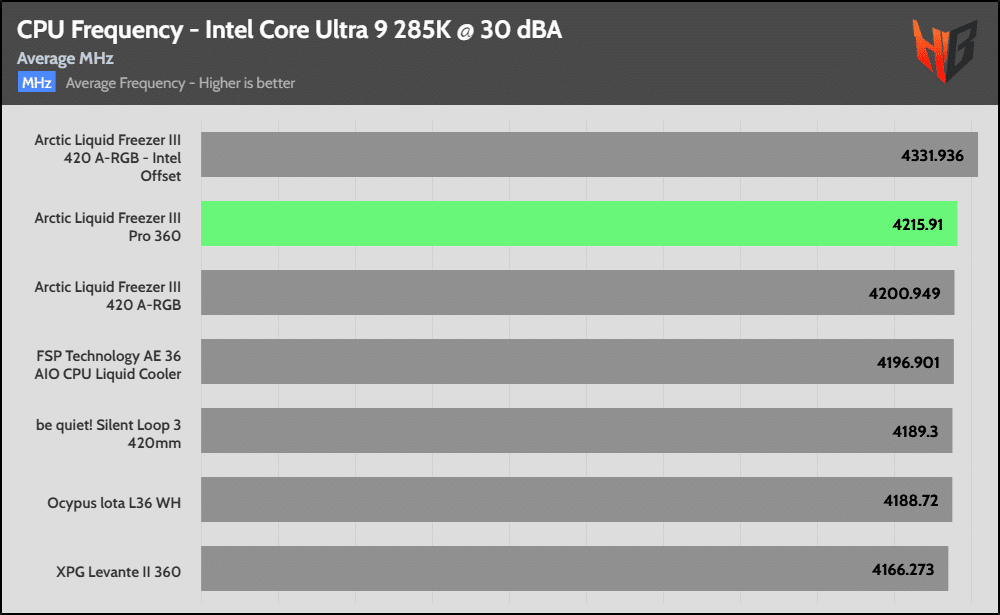1000x615 pixels.
Task: Click 'Average Frequency - Higher is better' legend text
Action: (180, 83)
